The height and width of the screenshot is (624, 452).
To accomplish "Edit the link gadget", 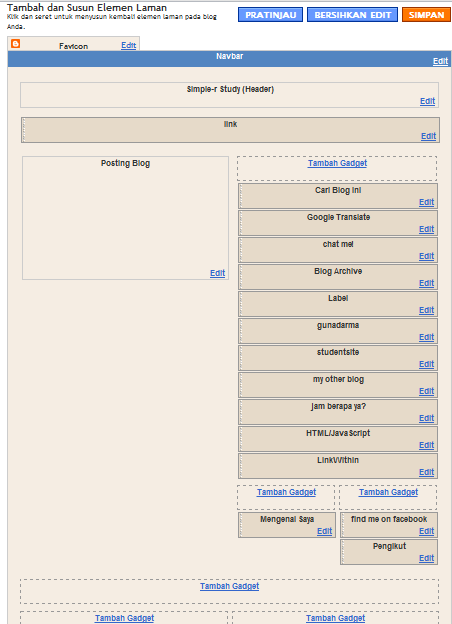I will coord(429,136).
